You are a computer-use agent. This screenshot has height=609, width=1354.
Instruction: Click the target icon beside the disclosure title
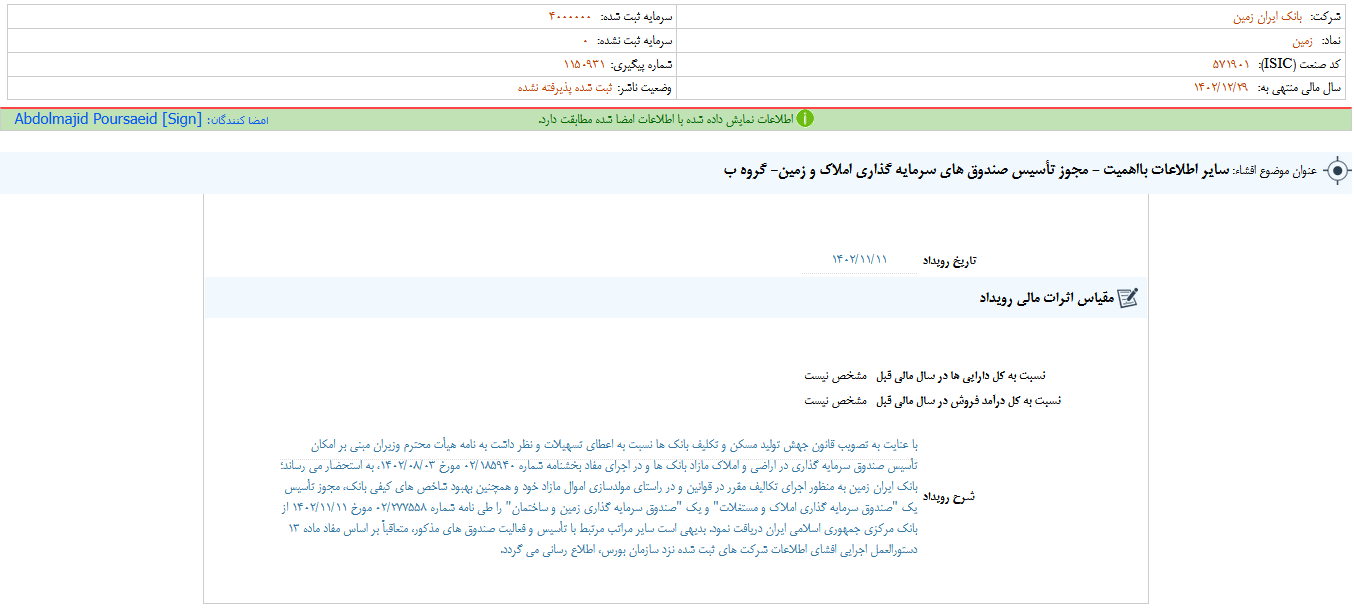point(1337,171)
